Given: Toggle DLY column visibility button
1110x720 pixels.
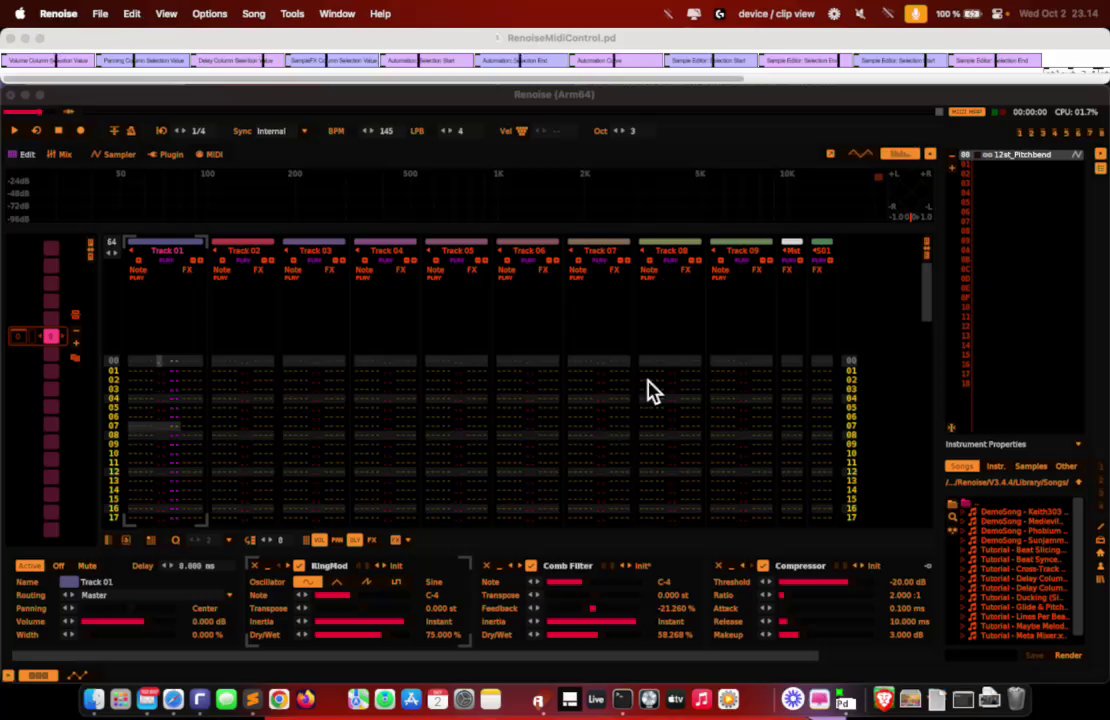Looking at the screenshot, I should click(355, 540).
